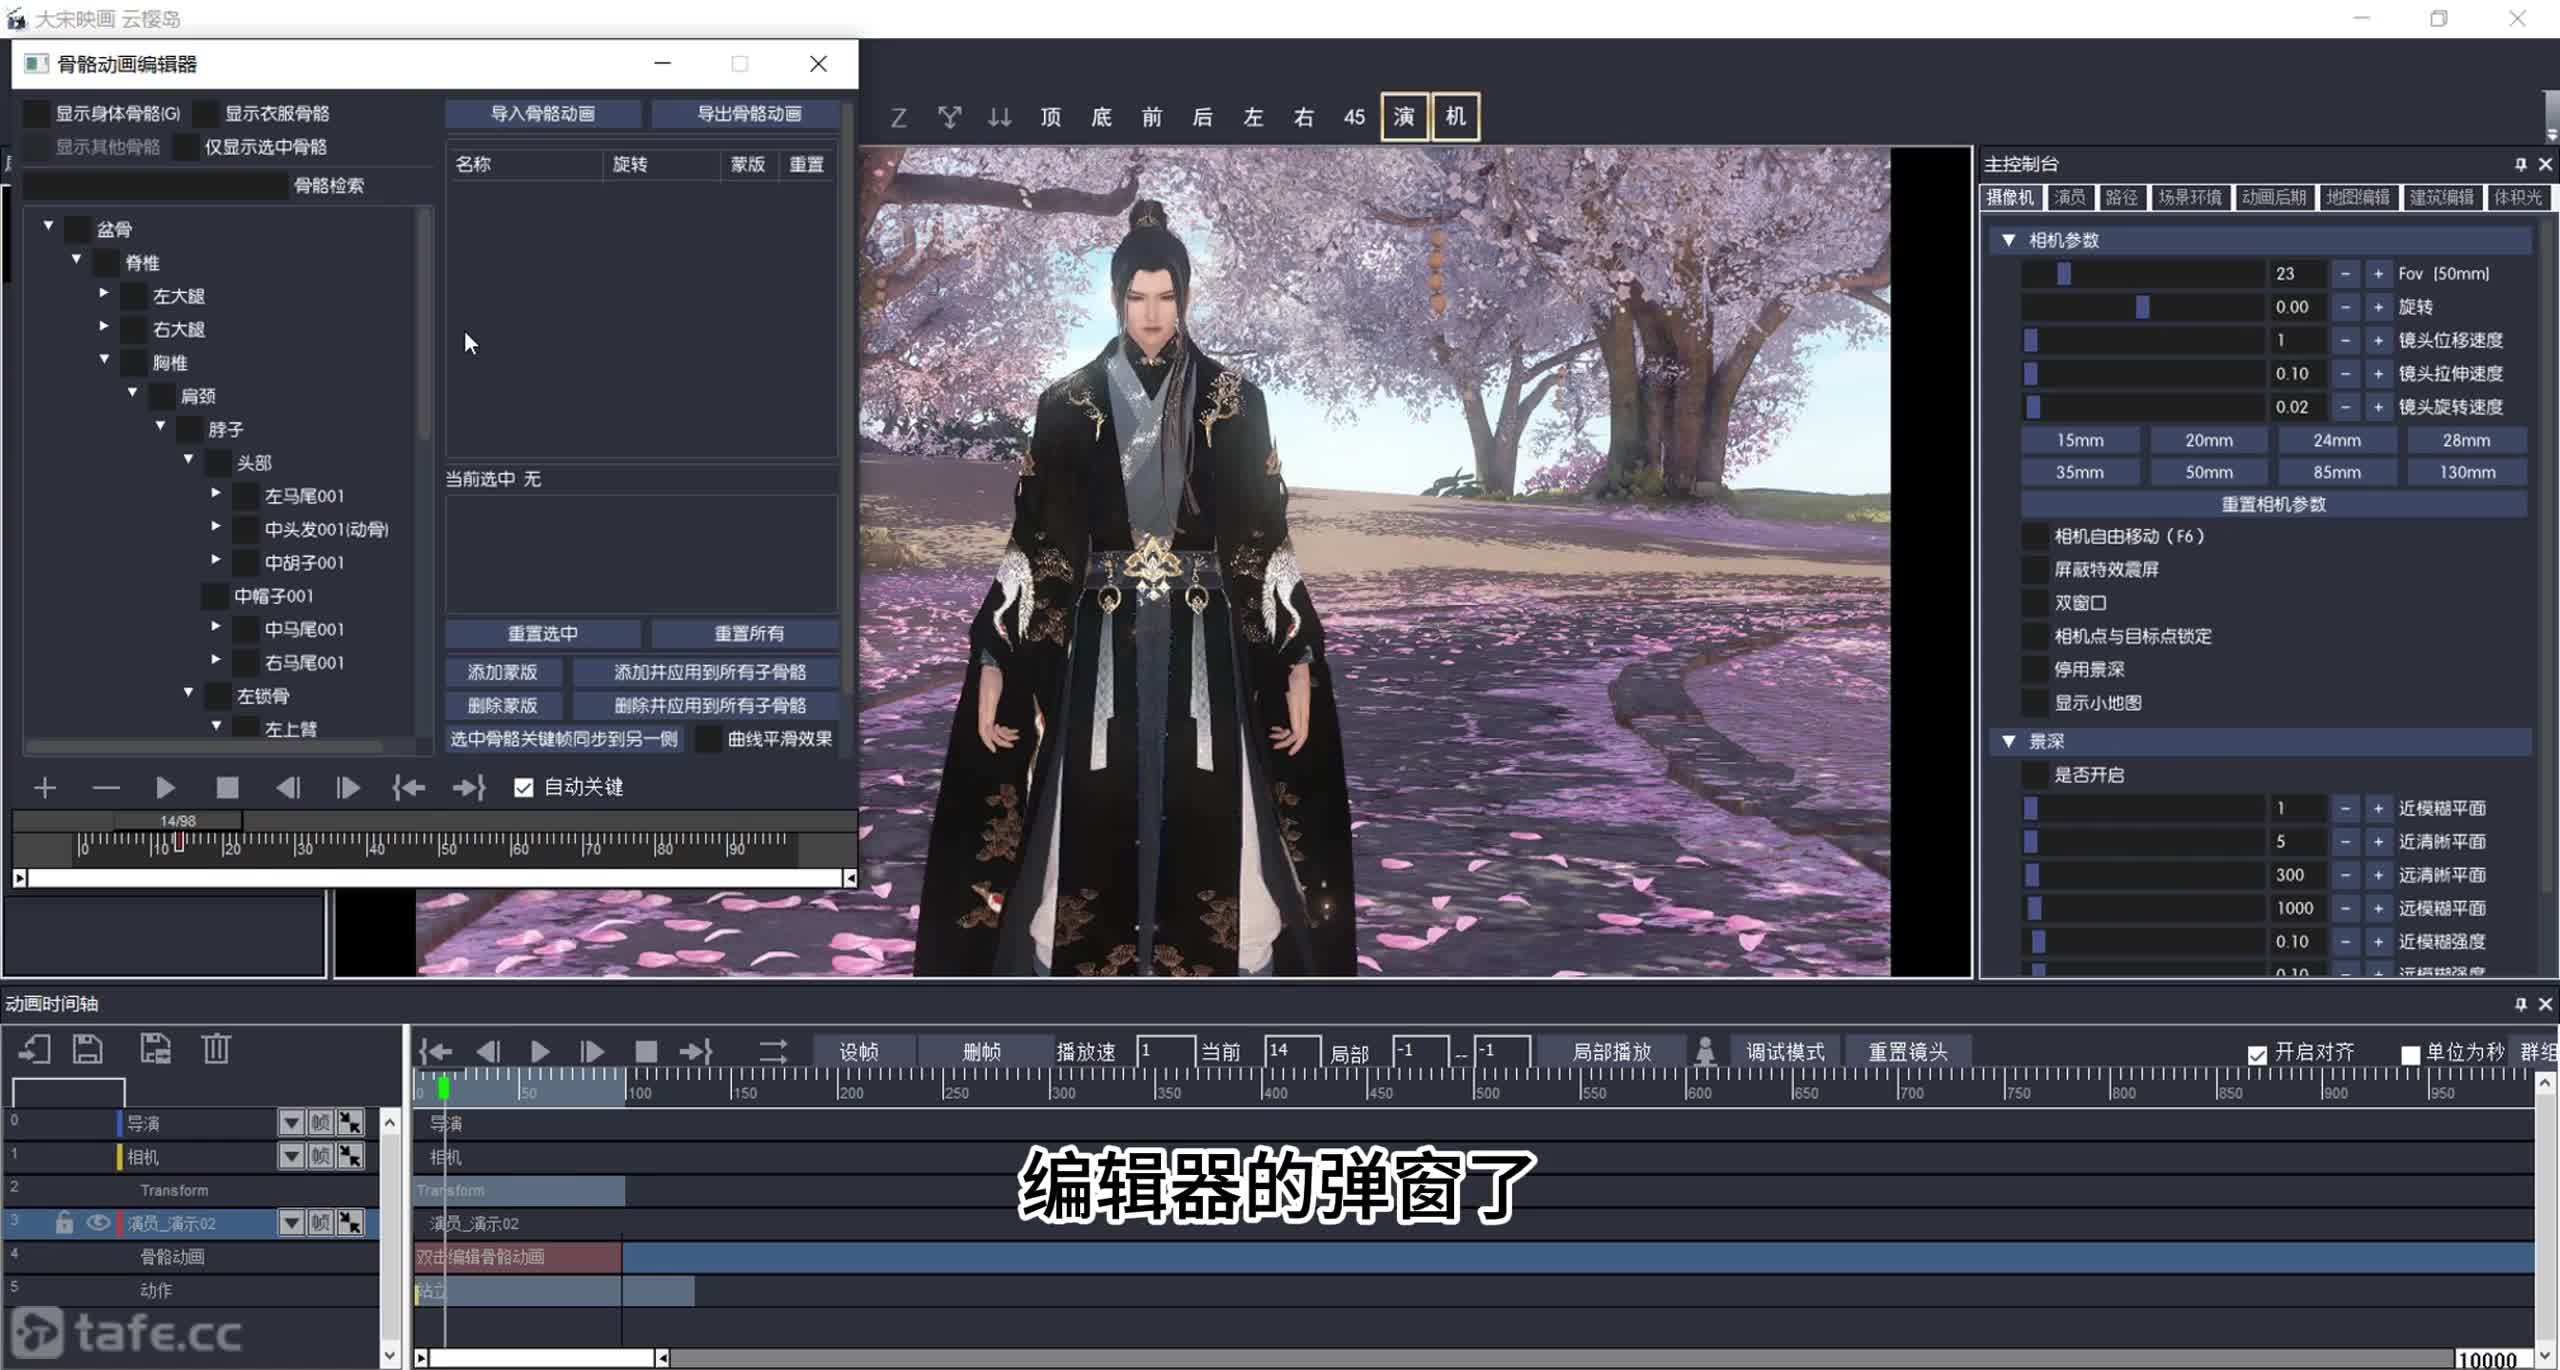Enable 显示身体骨骼(G) checkbox

coord(37,113)
